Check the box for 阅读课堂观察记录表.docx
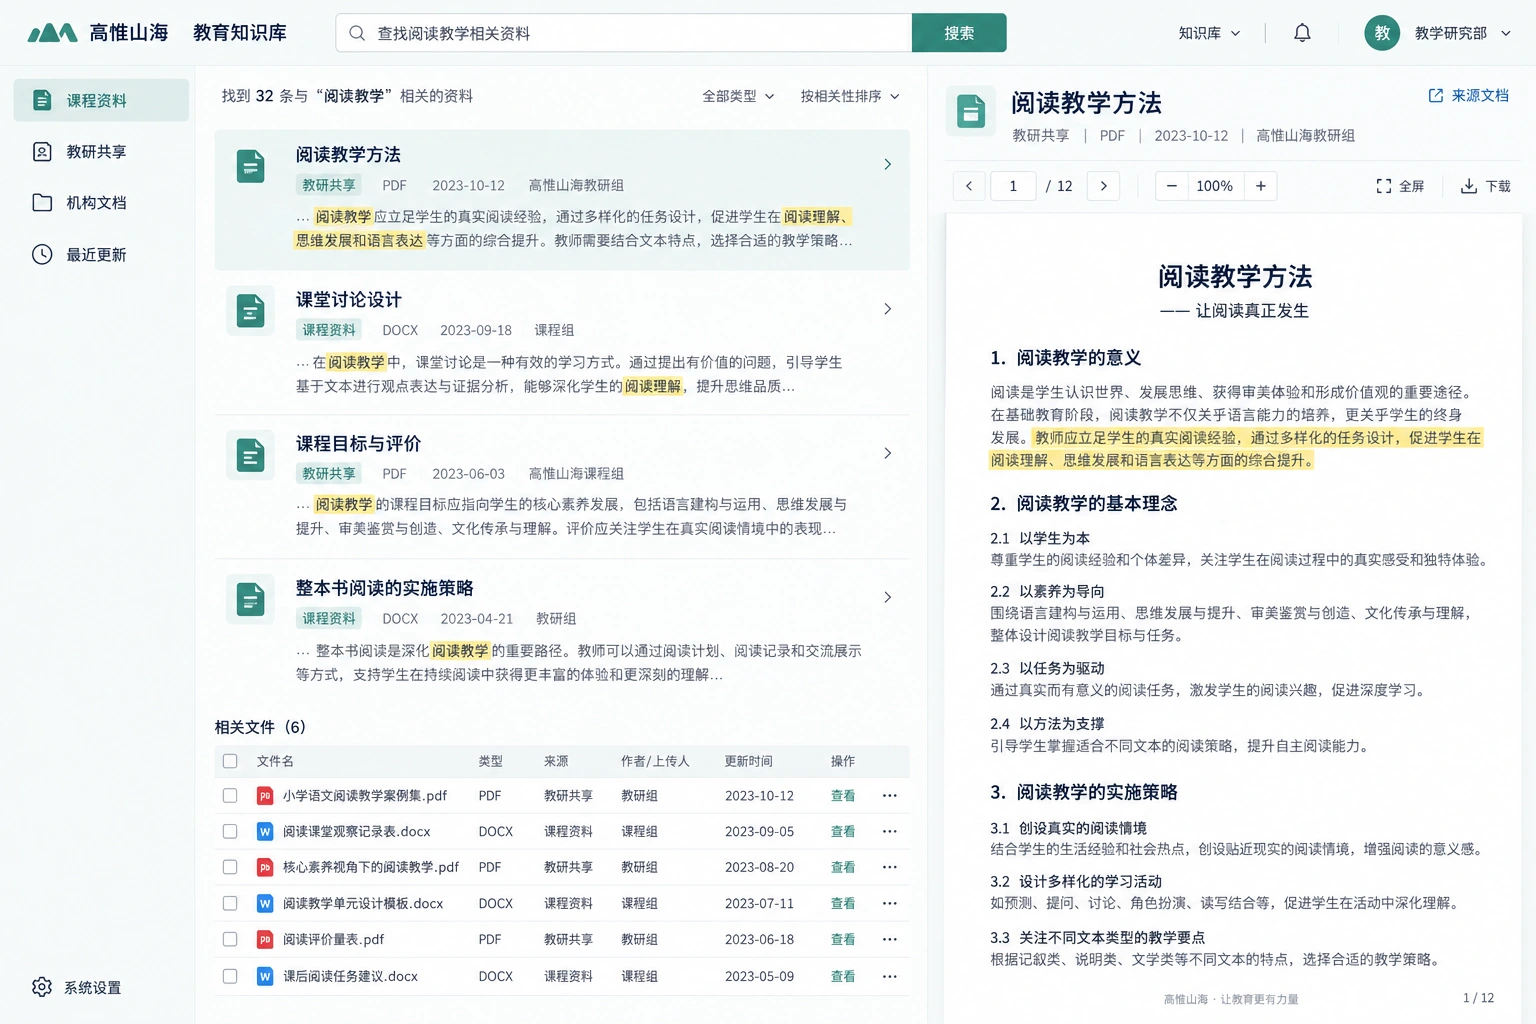This screenshot has height=1024, width=1536. pos(230,832)
